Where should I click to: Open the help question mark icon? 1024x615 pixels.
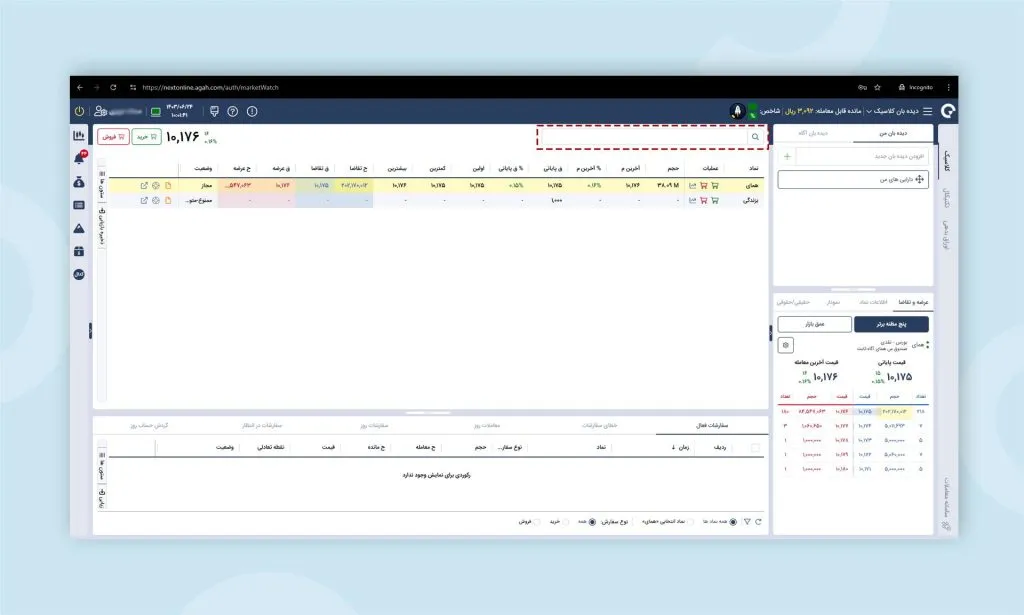(x=233, y=111)
